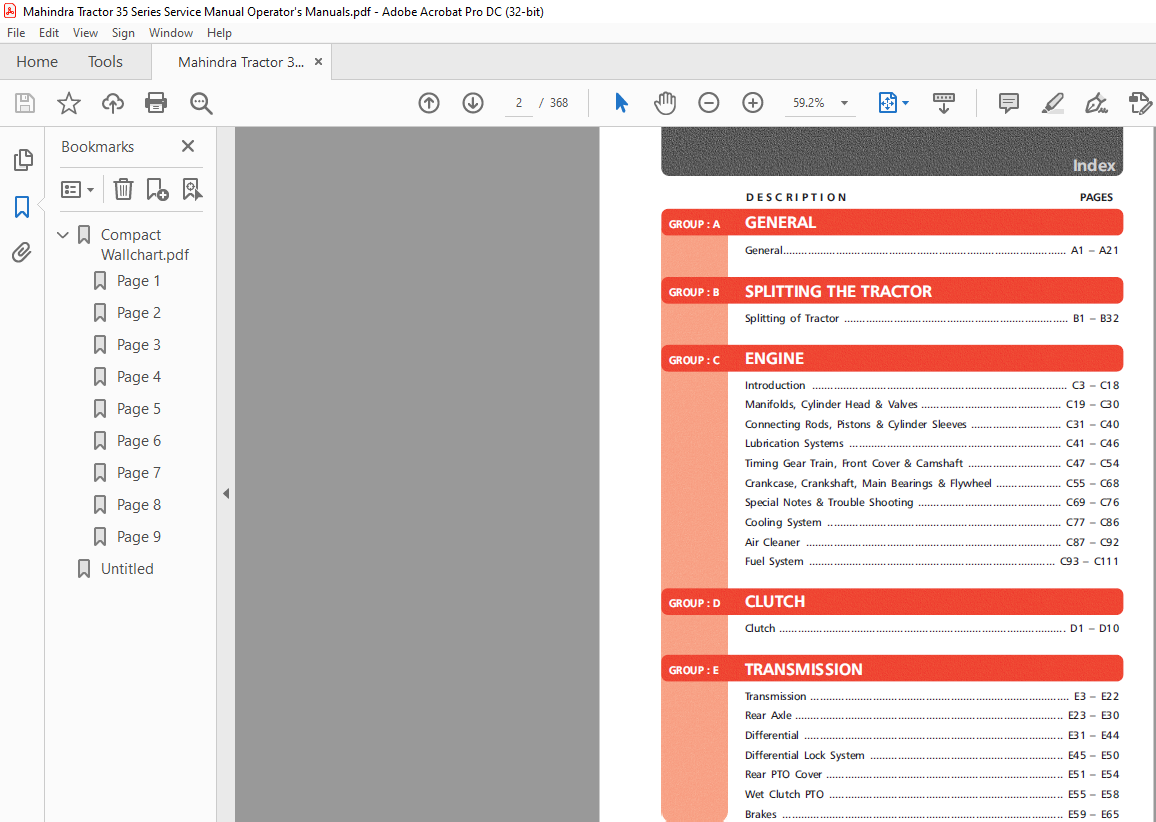
Task: Click the Wet Clutch PTO entry
Action: 931,795
